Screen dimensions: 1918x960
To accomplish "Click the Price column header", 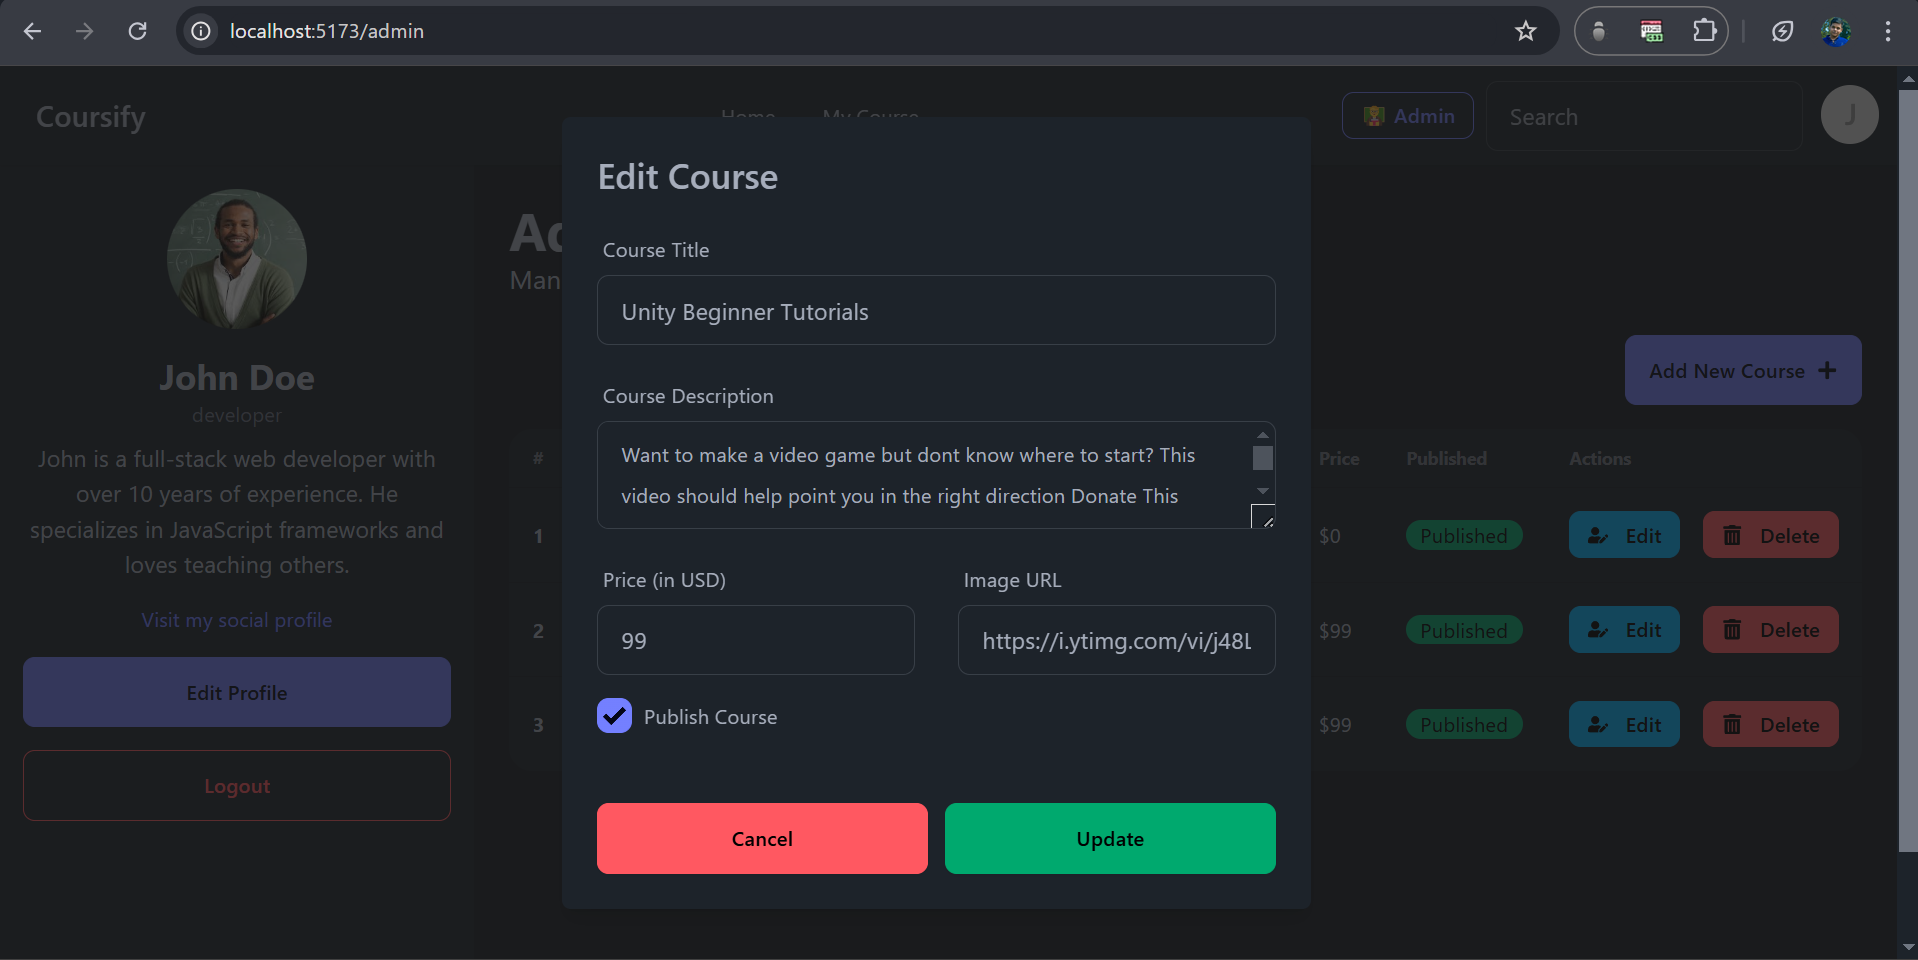I will pyautogui.click(x=1339, y=458).
